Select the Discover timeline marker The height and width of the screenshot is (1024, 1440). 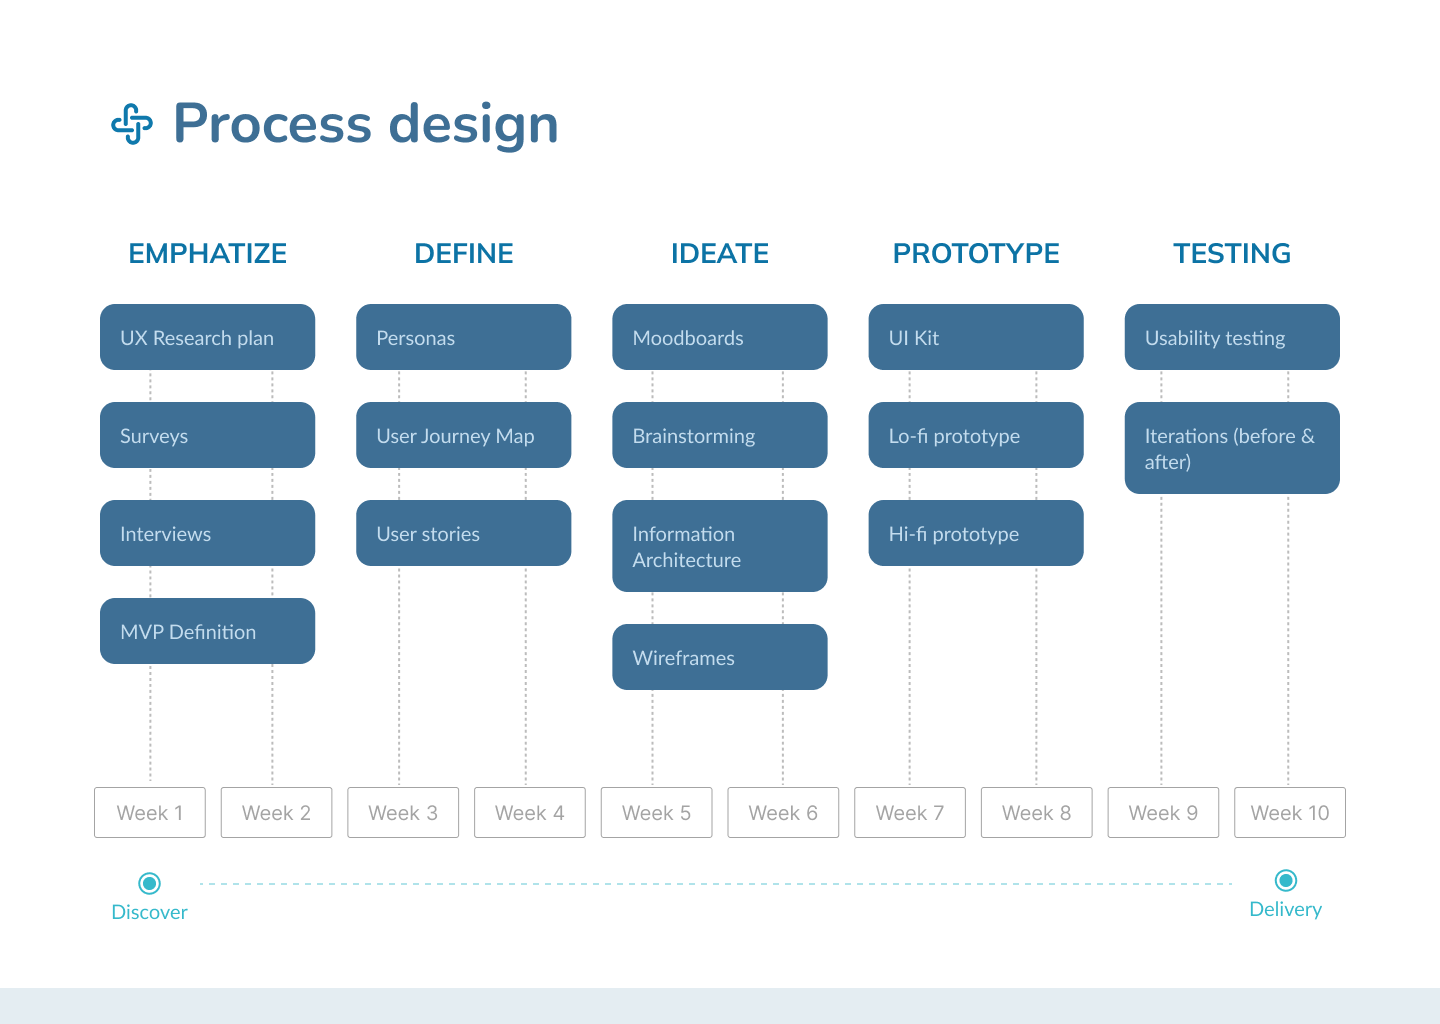149,883
